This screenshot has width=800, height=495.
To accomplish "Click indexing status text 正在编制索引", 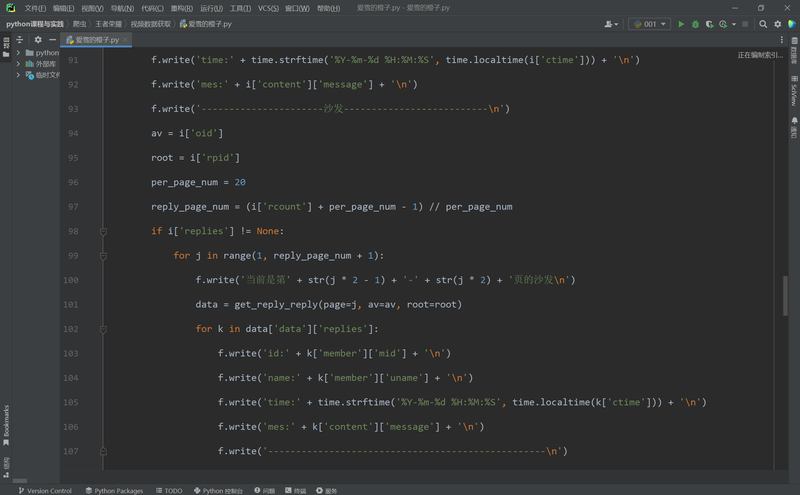I will click(760, 55).
